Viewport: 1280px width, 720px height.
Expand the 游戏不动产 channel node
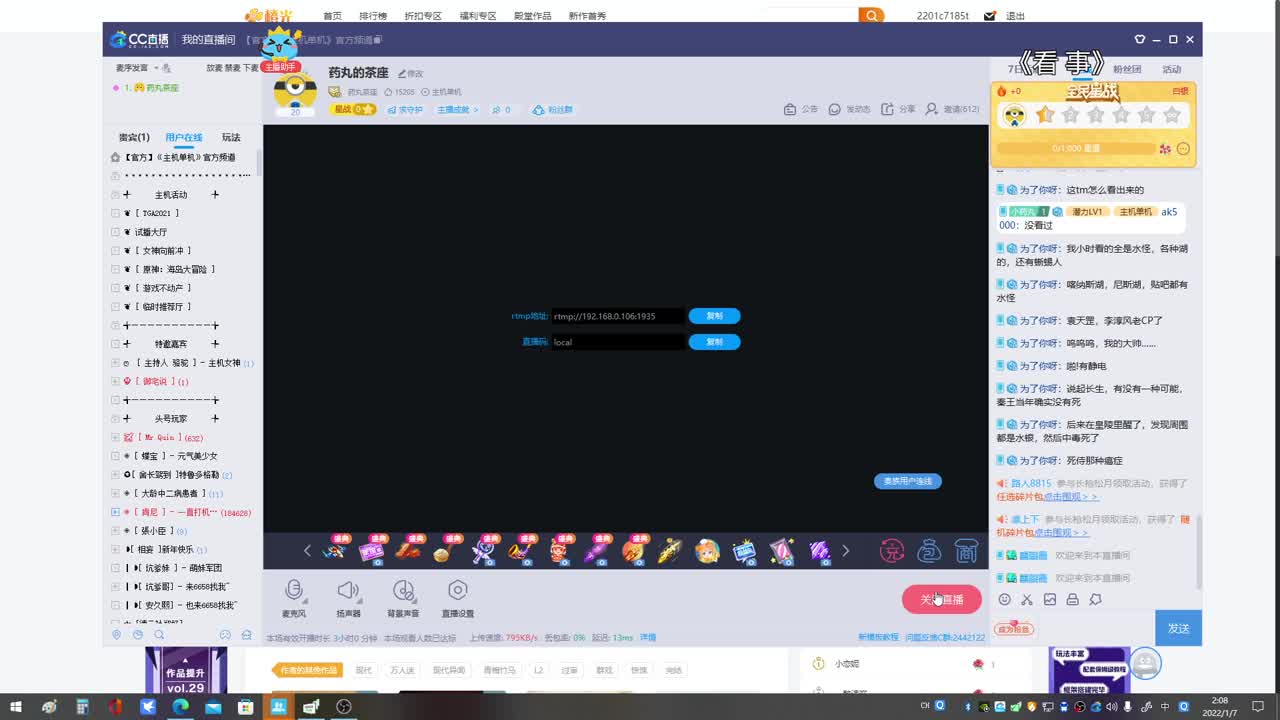(x=115, y=288)
